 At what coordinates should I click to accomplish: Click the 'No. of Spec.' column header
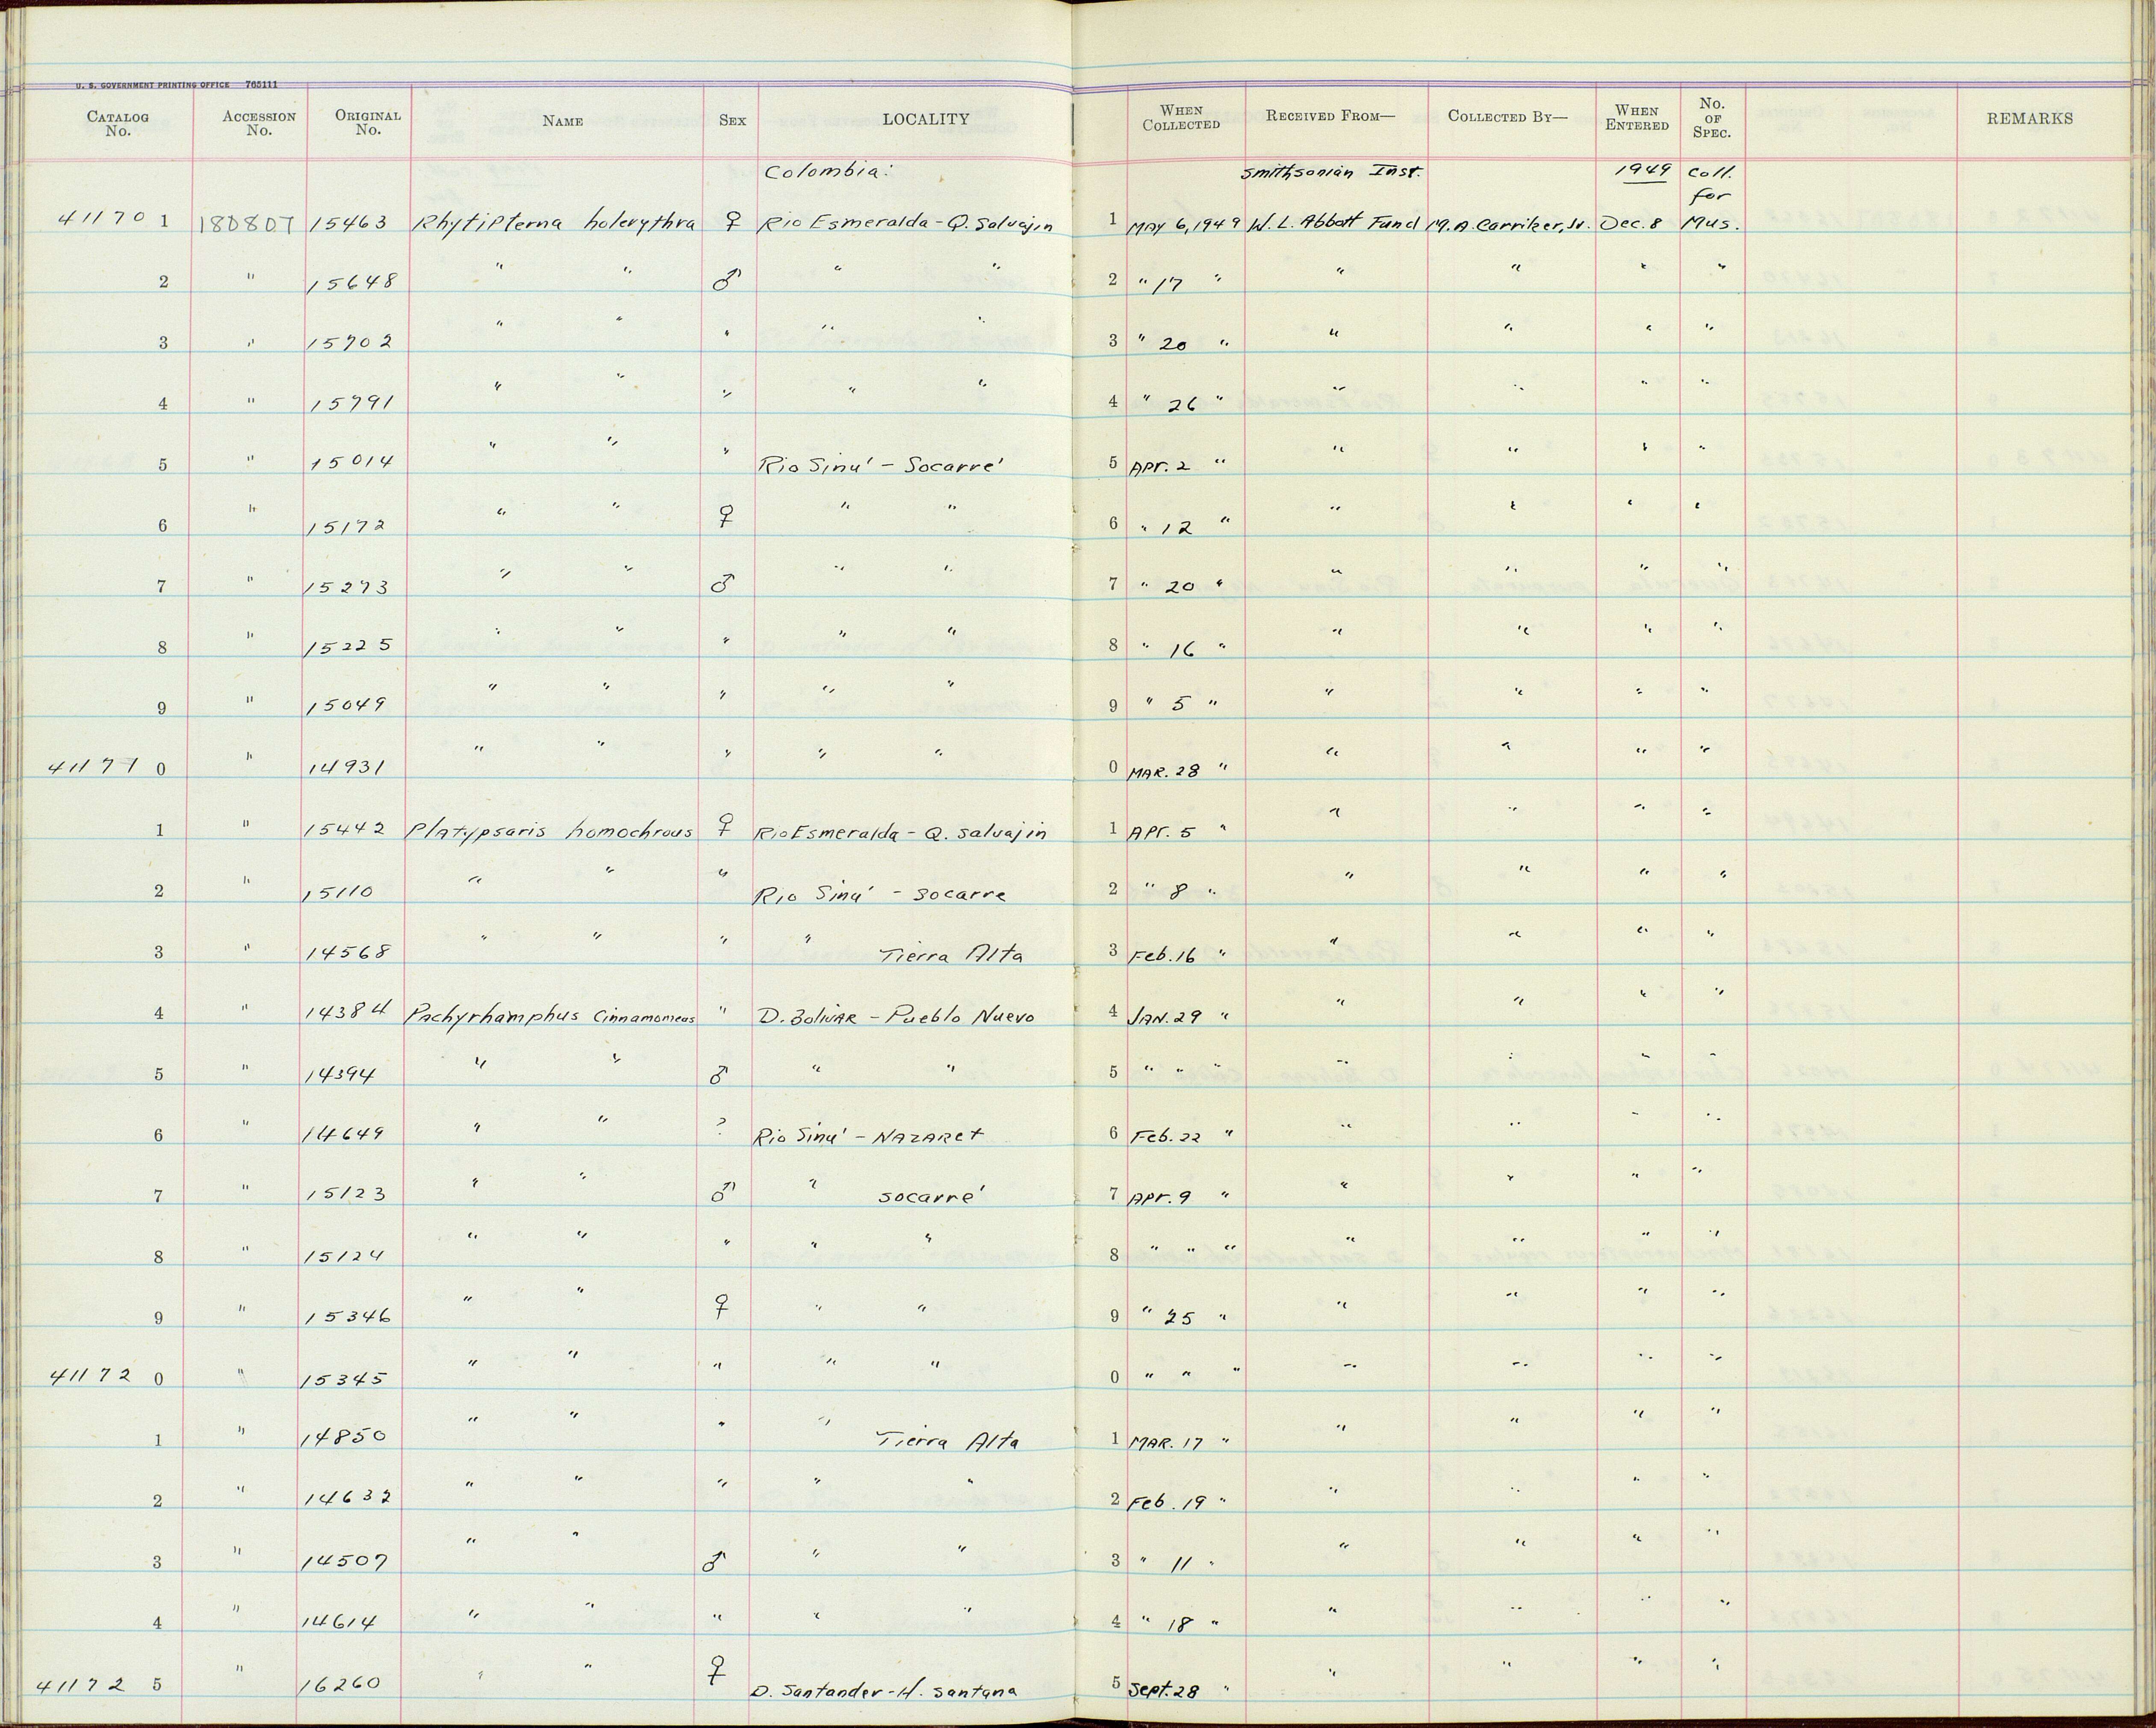point(1711,117)
